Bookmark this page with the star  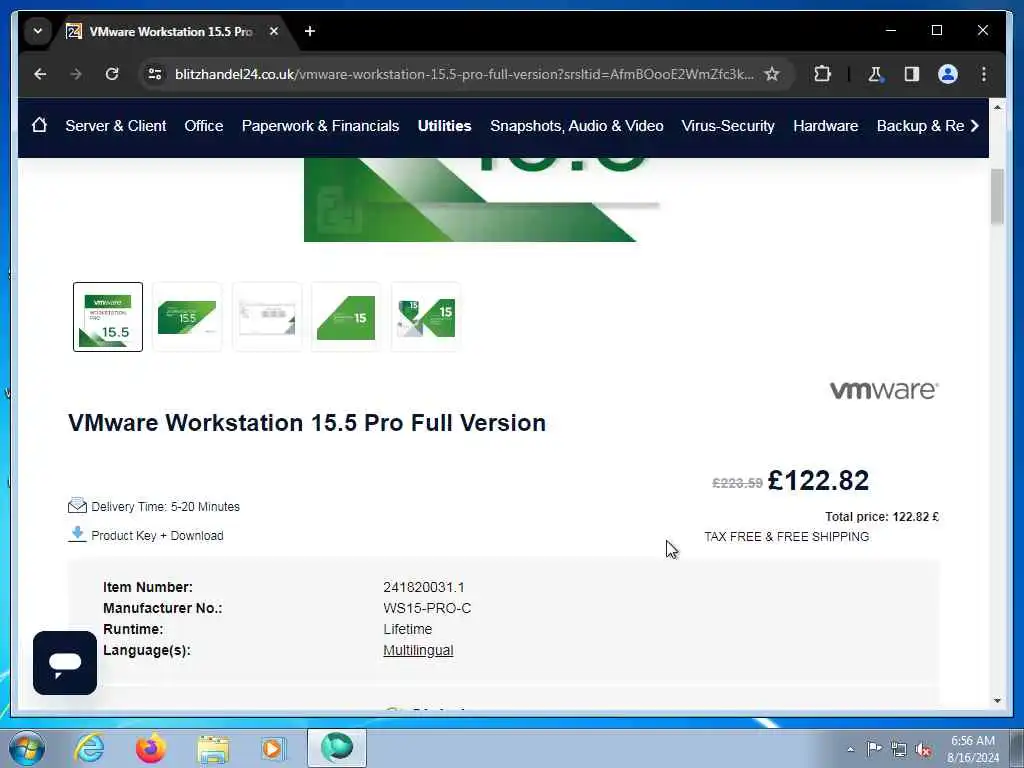tap(772, 74)
